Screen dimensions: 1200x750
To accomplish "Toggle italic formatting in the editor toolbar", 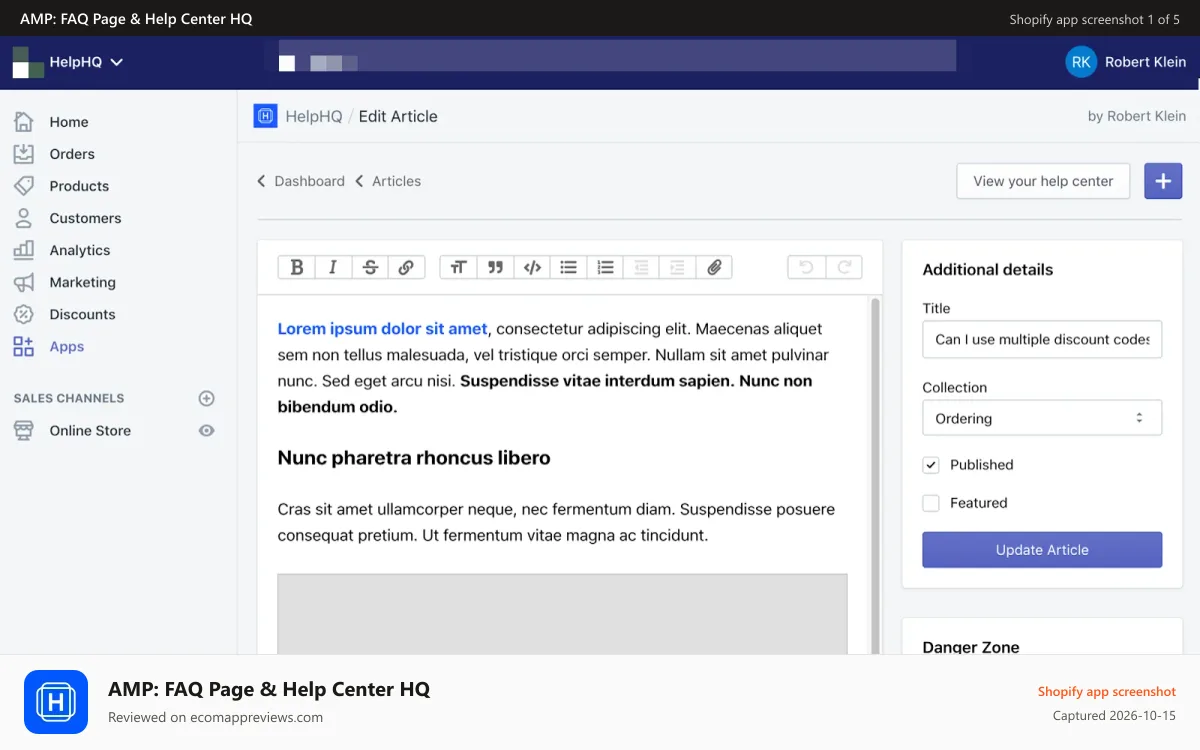I will tap(333, 267).
